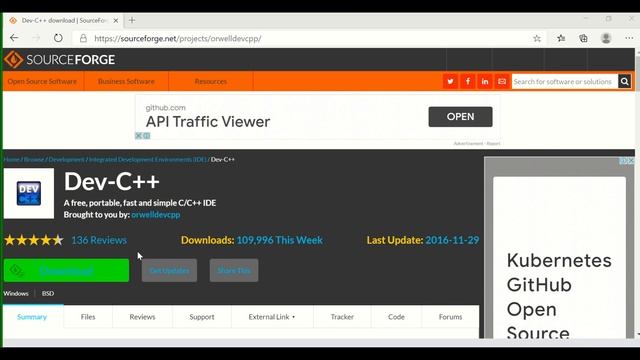Open the Code tab

click(396, 317)
